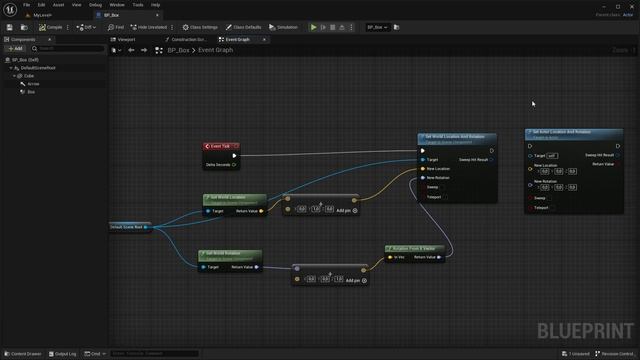Compile the BP_Box blueprint
Viewport: 640px width, 360px height.
tap(51, 27)
